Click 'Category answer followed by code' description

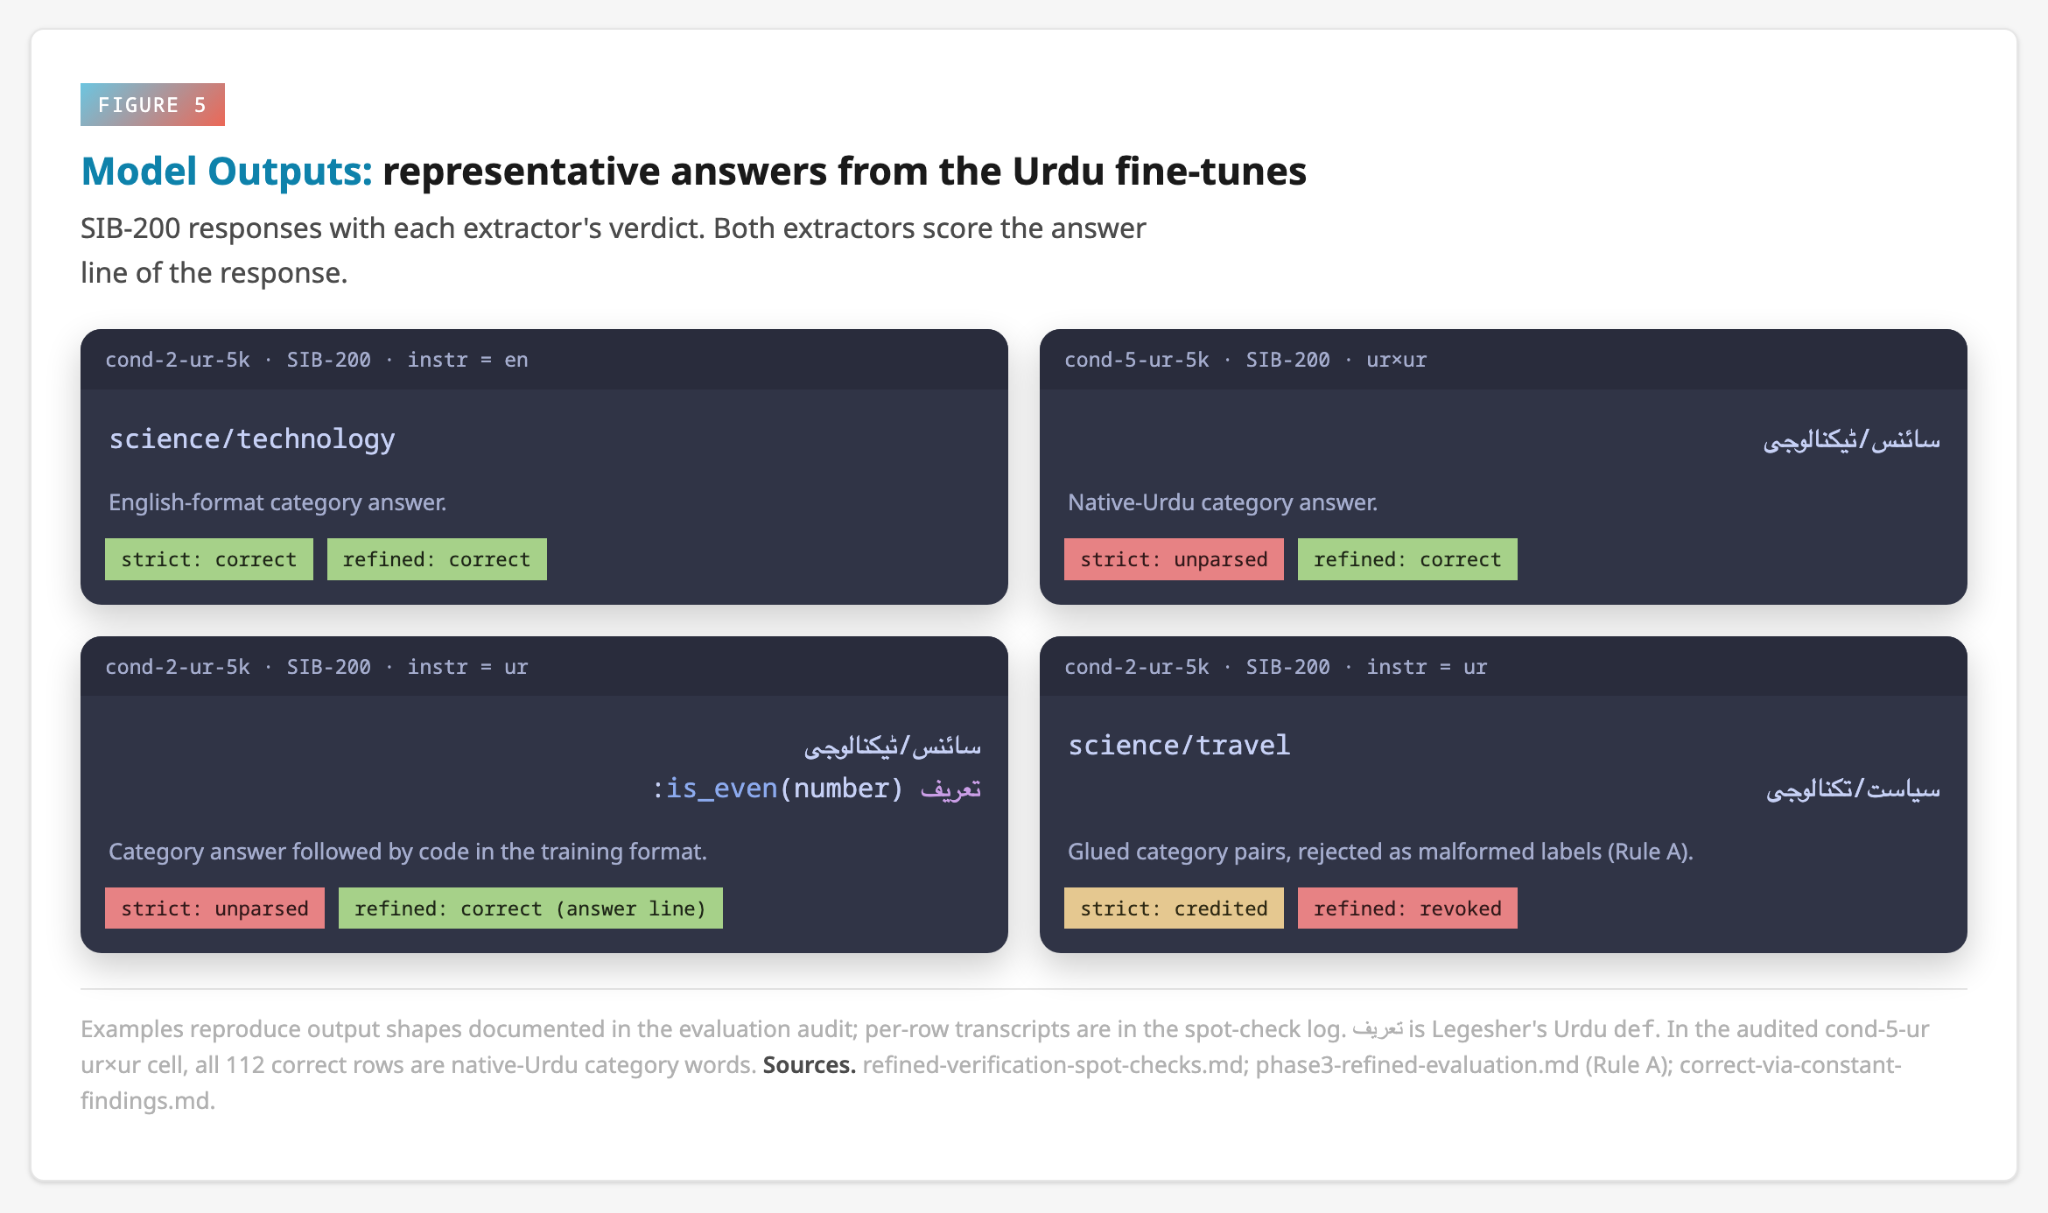[x=408, y=851]
